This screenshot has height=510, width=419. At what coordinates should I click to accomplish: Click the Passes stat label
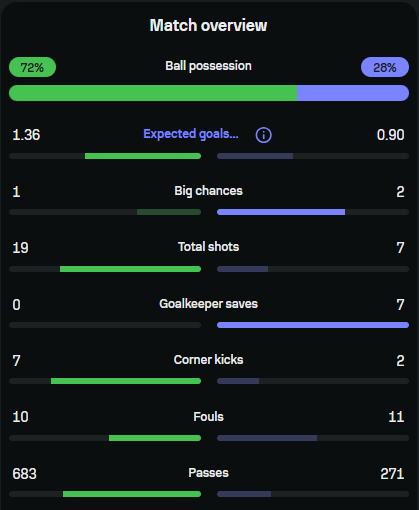tap(208, 473)
